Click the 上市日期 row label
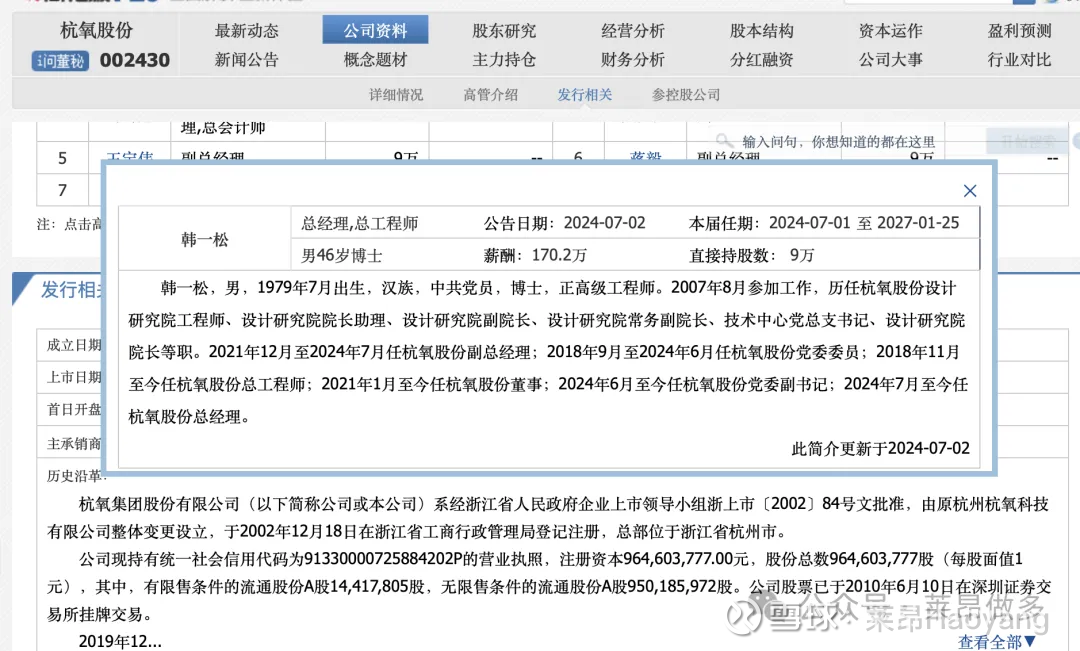This screenshot has width=1080, height=651. pyautogui.click(x=74, y=378)
